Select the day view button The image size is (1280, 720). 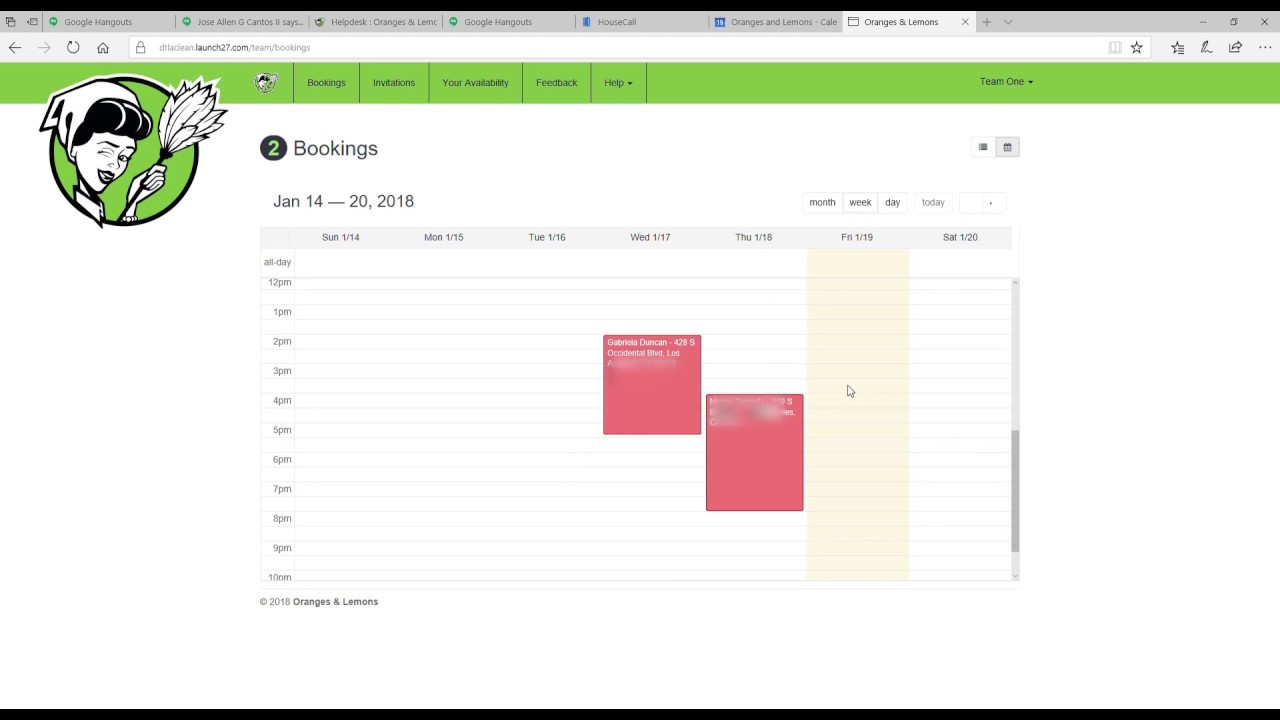[x=892, y=202]
